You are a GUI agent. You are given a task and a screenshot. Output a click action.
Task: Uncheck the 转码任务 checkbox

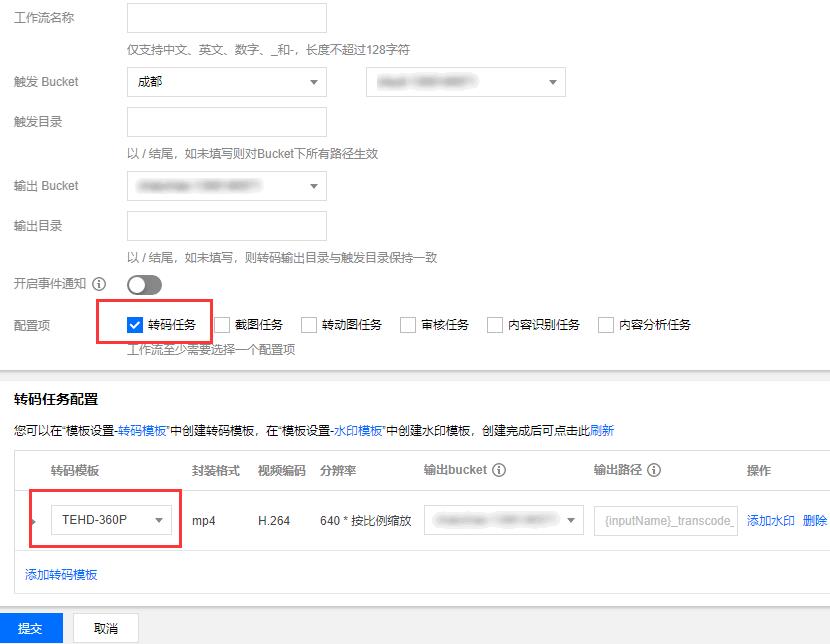[x=135, y=324]
